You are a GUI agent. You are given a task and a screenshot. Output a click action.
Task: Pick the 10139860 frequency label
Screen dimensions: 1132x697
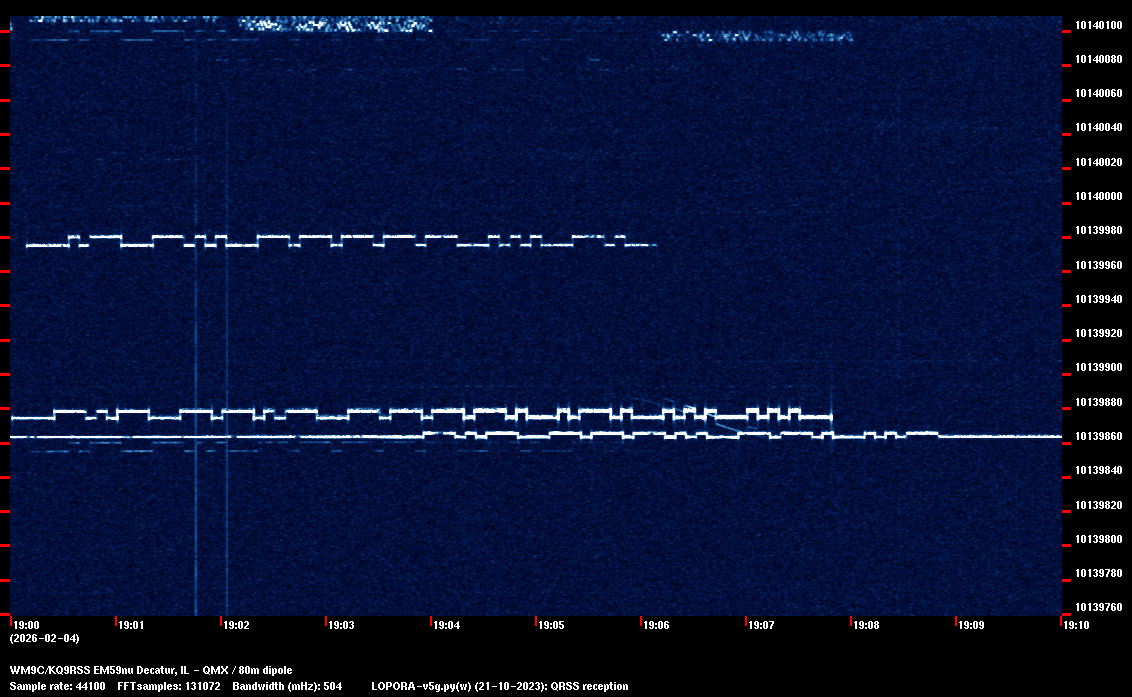tap(1098, 436)
